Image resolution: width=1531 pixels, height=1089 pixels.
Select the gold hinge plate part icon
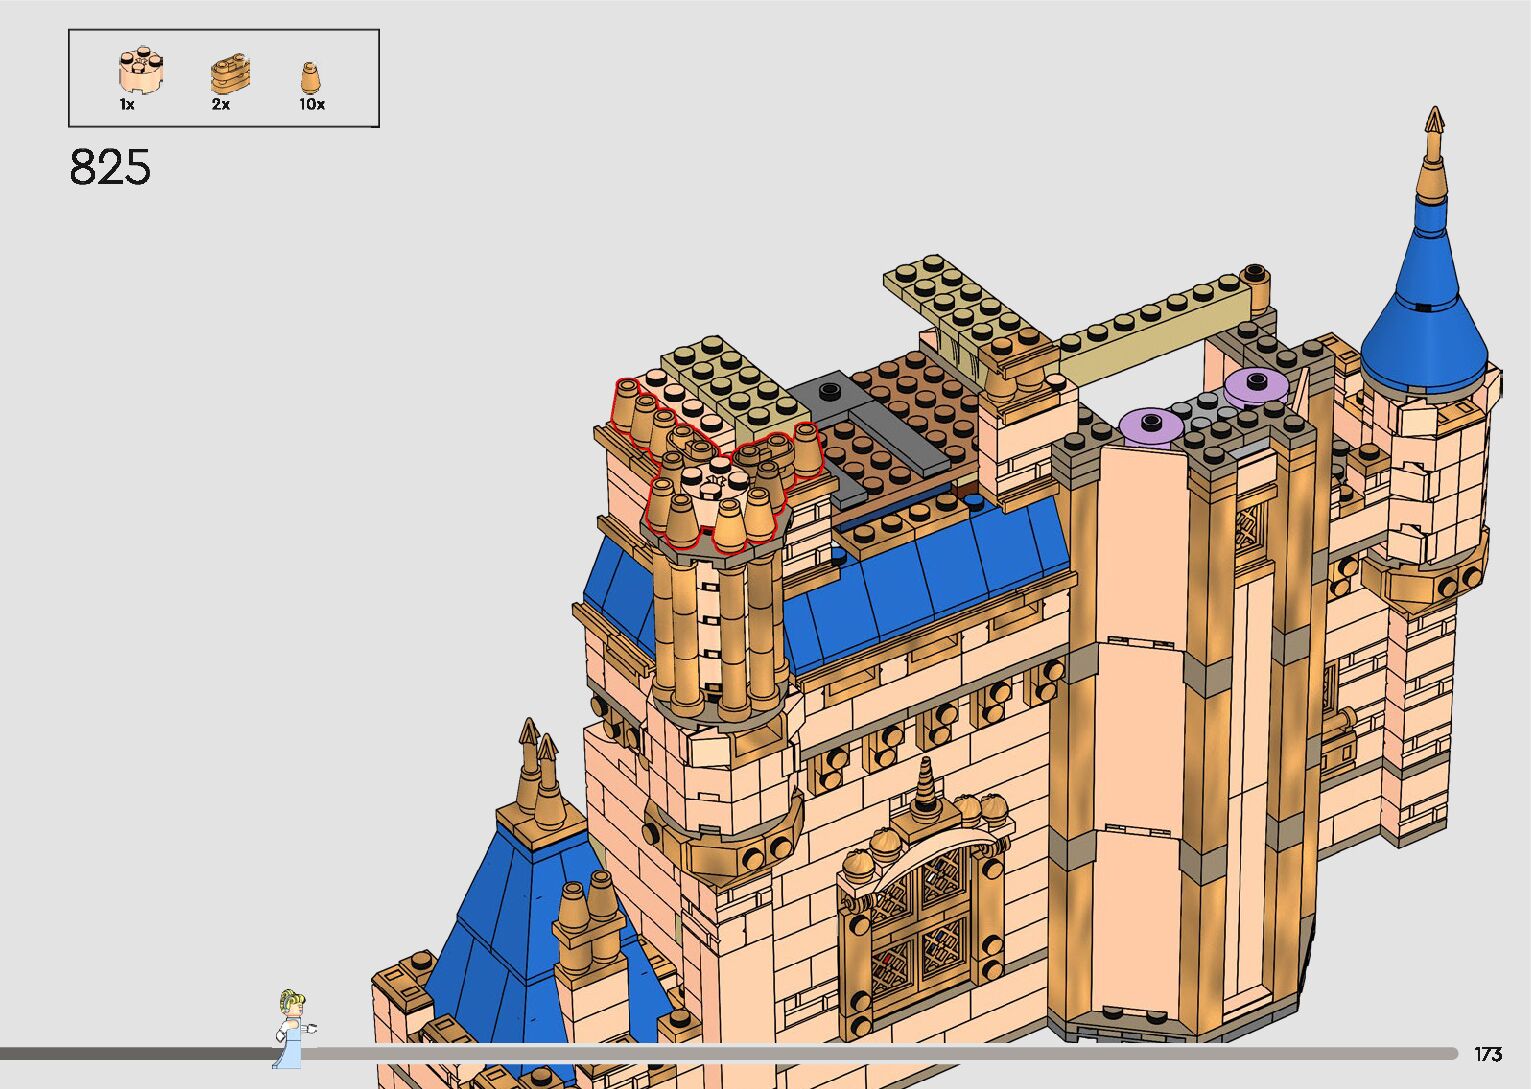[x=229, y=75]
